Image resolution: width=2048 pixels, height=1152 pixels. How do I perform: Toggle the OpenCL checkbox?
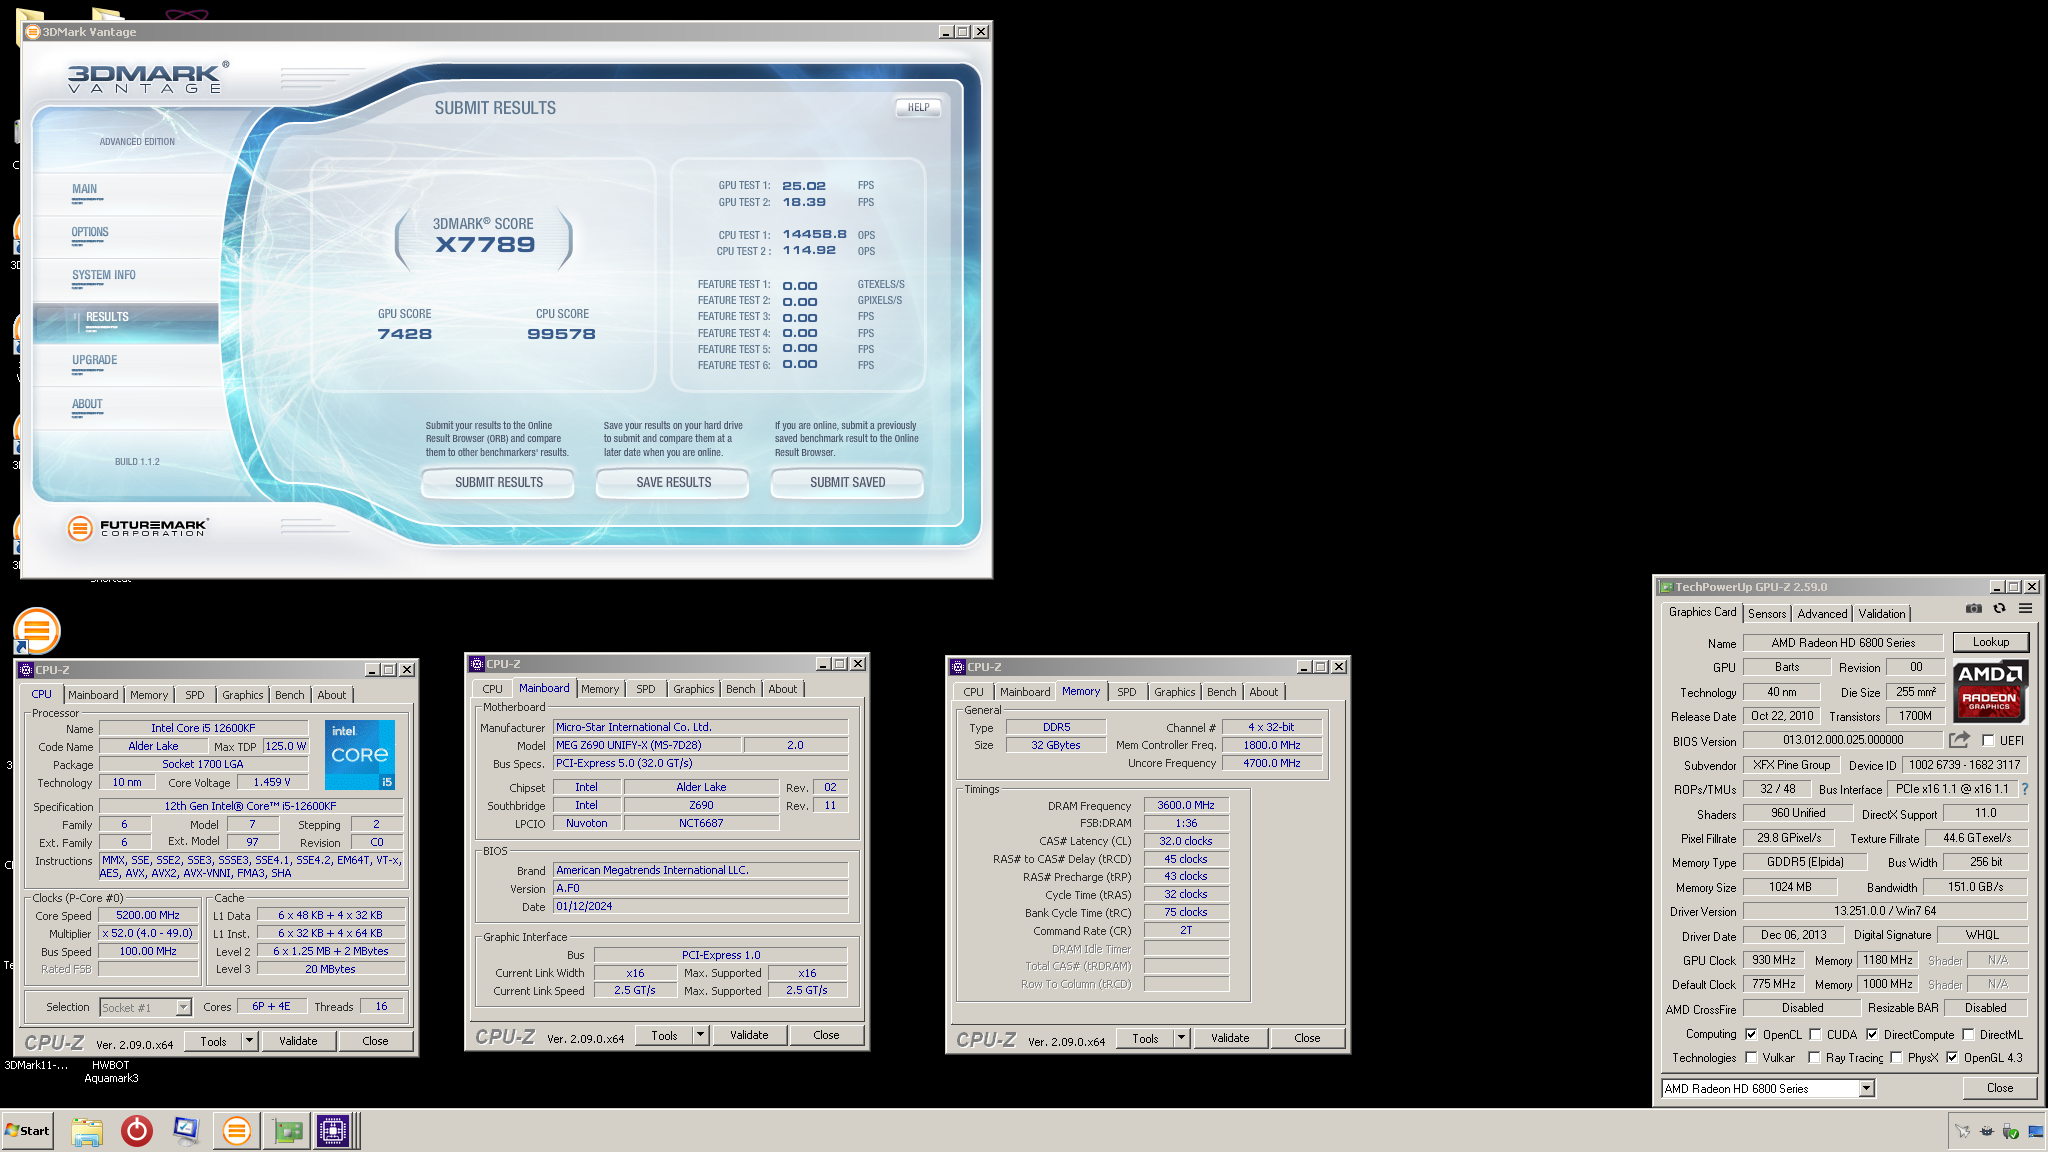tap(1751, 1035)
